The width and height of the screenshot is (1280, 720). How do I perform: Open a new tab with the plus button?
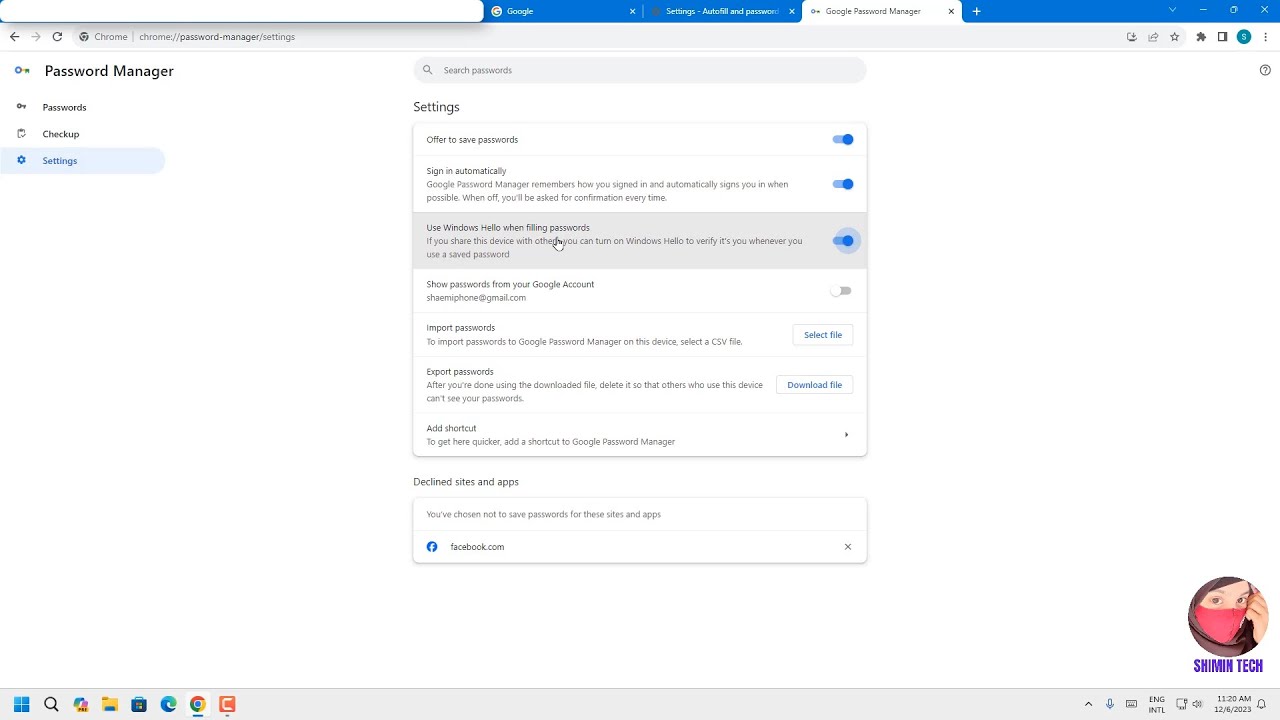click(977, 11)
